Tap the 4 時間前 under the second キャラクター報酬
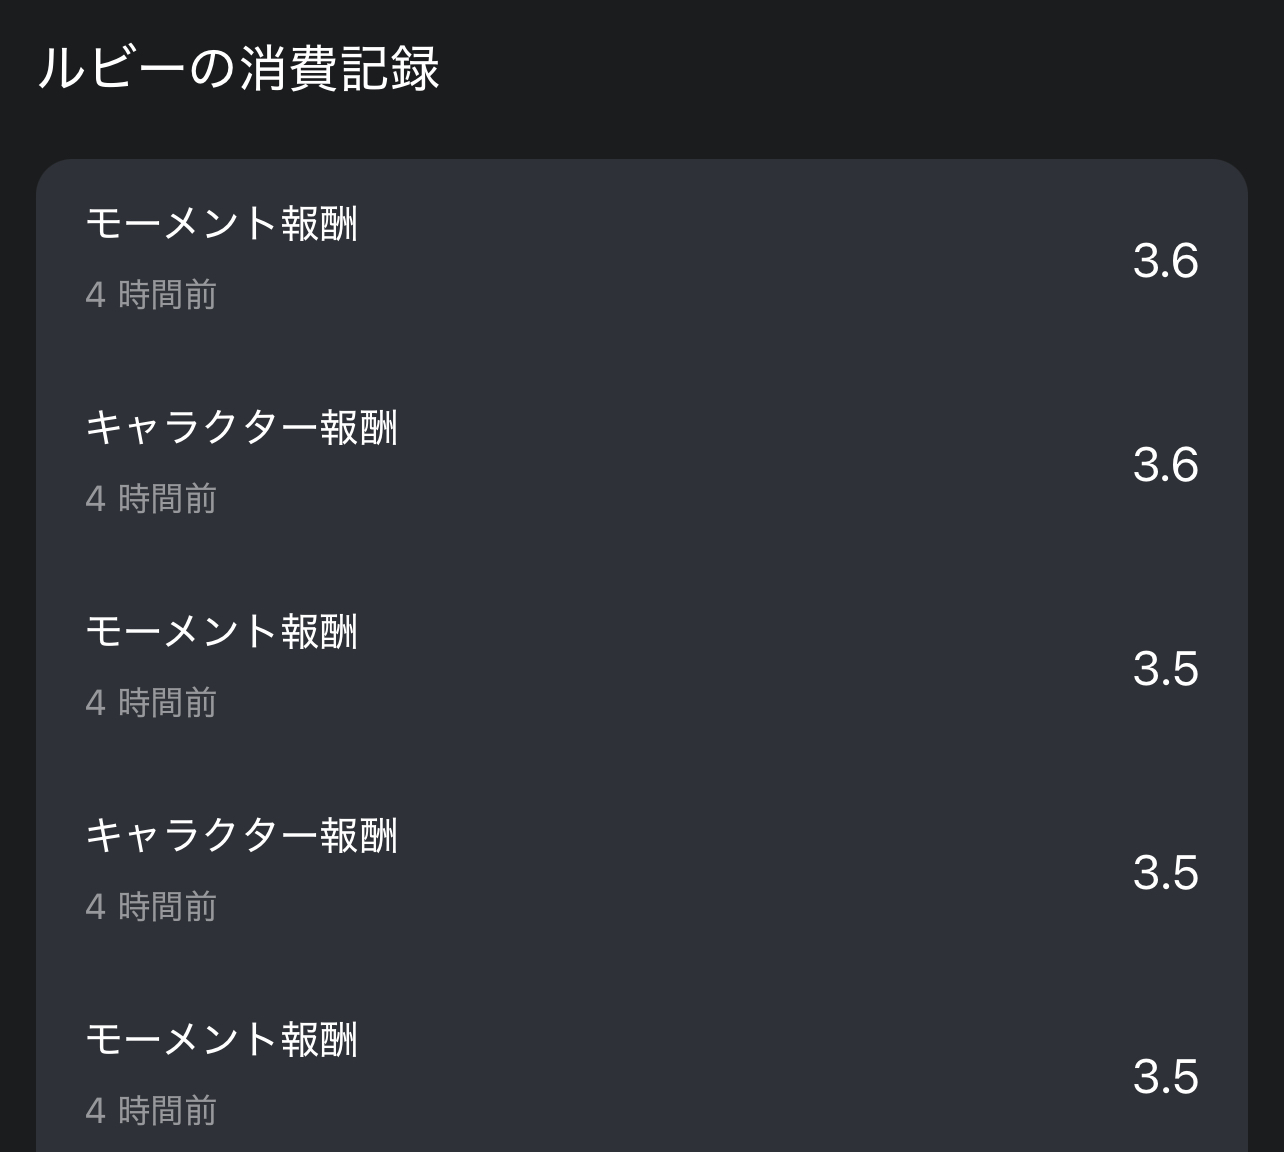The height and width of the screenshot is (1152, 1284). pos(151,907)
